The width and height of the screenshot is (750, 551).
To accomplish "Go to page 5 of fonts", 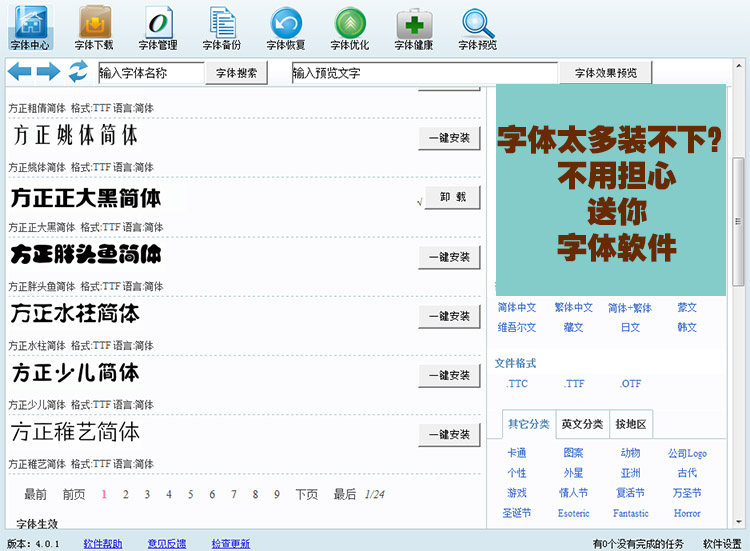I will click(190, 494).
